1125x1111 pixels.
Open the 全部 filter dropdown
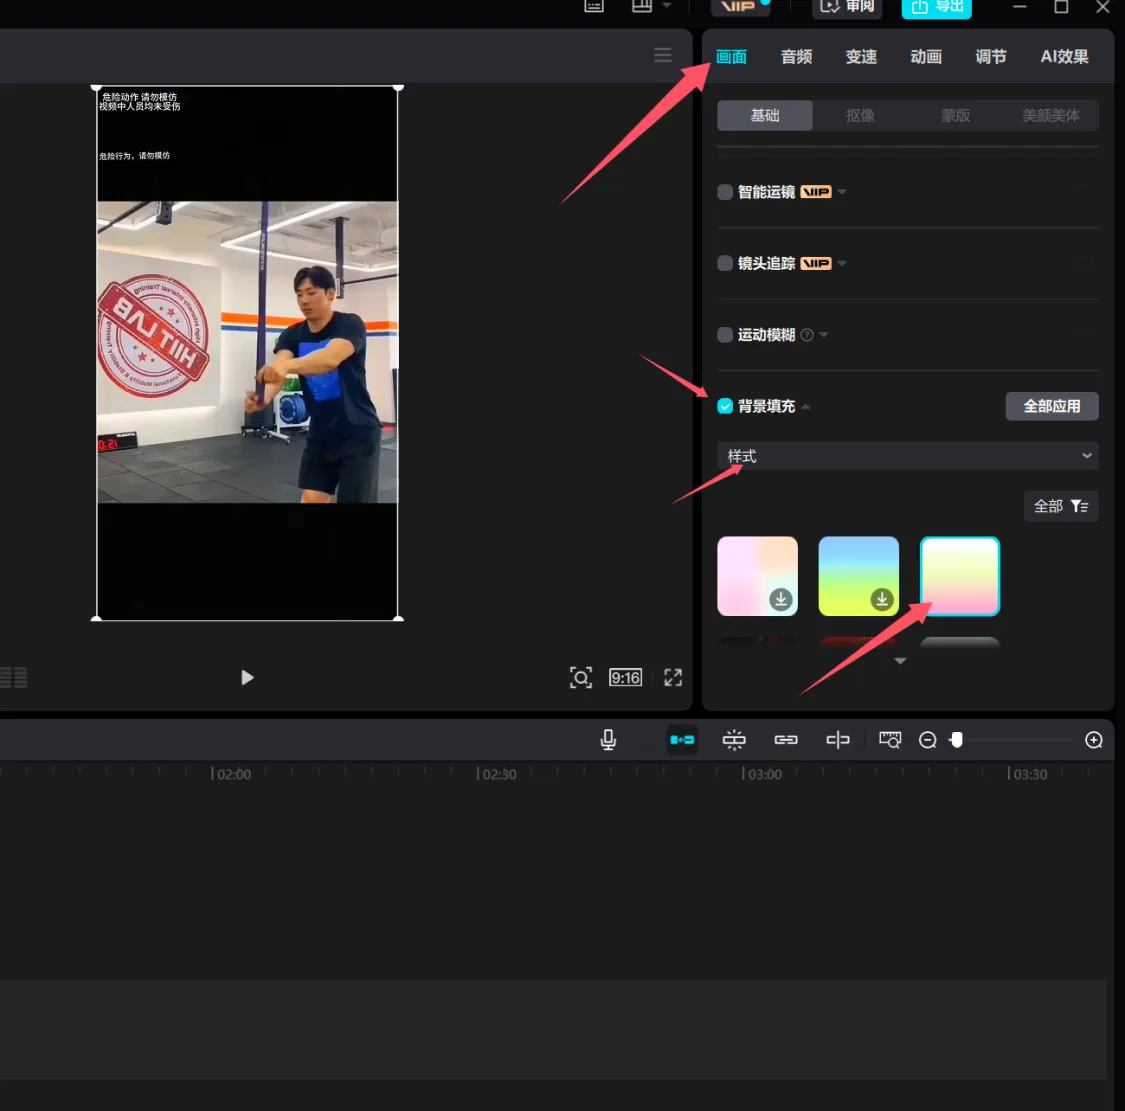point(1061,506)
